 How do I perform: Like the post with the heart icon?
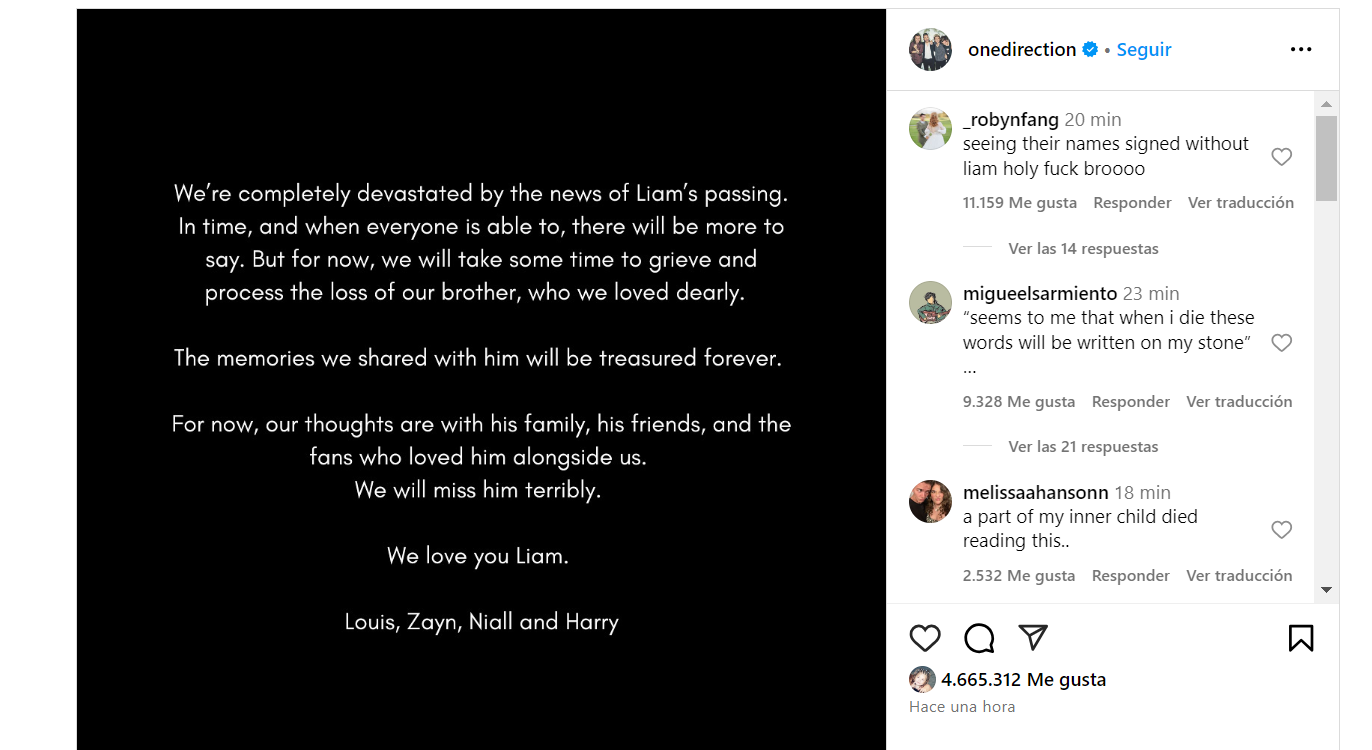(x=925, y=638)
